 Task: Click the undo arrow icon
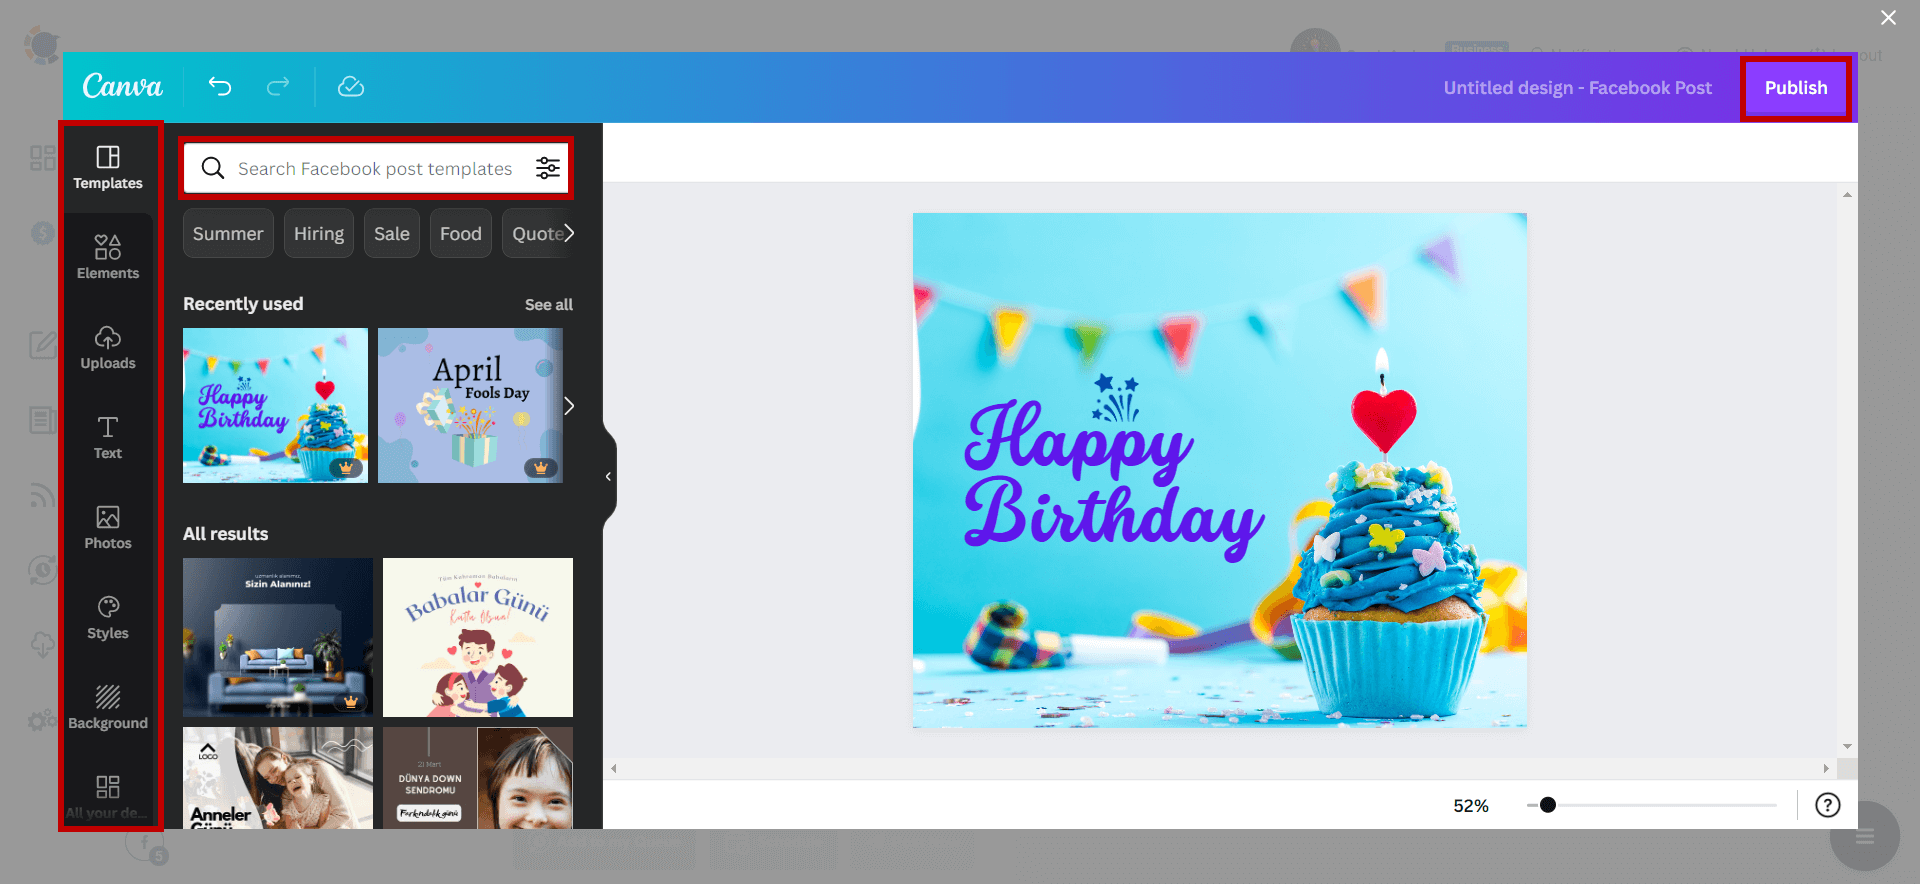pos(220,87)
